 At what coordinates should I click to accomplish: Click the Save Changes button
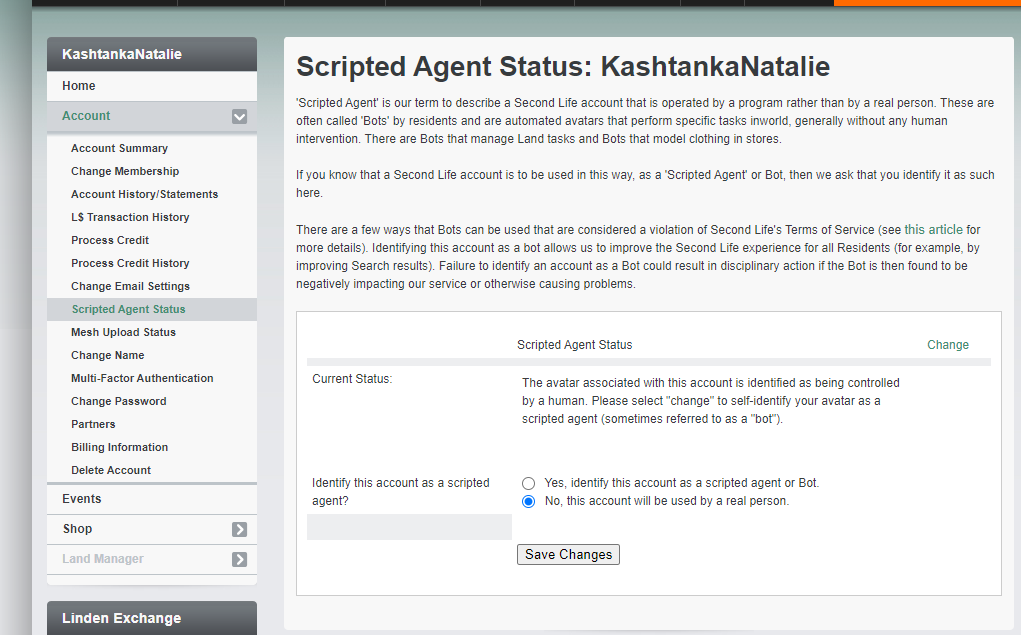click(568, 554)
